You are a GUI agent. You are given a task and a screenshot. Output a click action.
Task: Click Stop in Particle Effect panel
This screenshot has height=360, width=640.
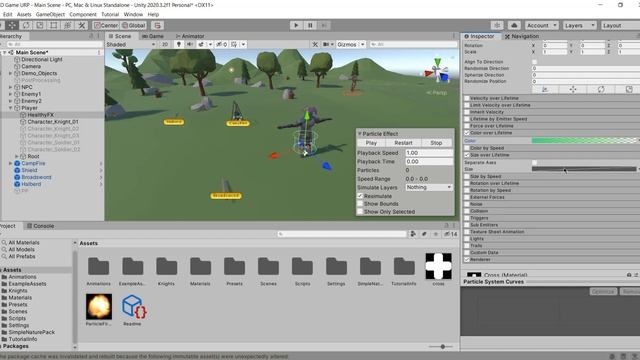[436, 143]
